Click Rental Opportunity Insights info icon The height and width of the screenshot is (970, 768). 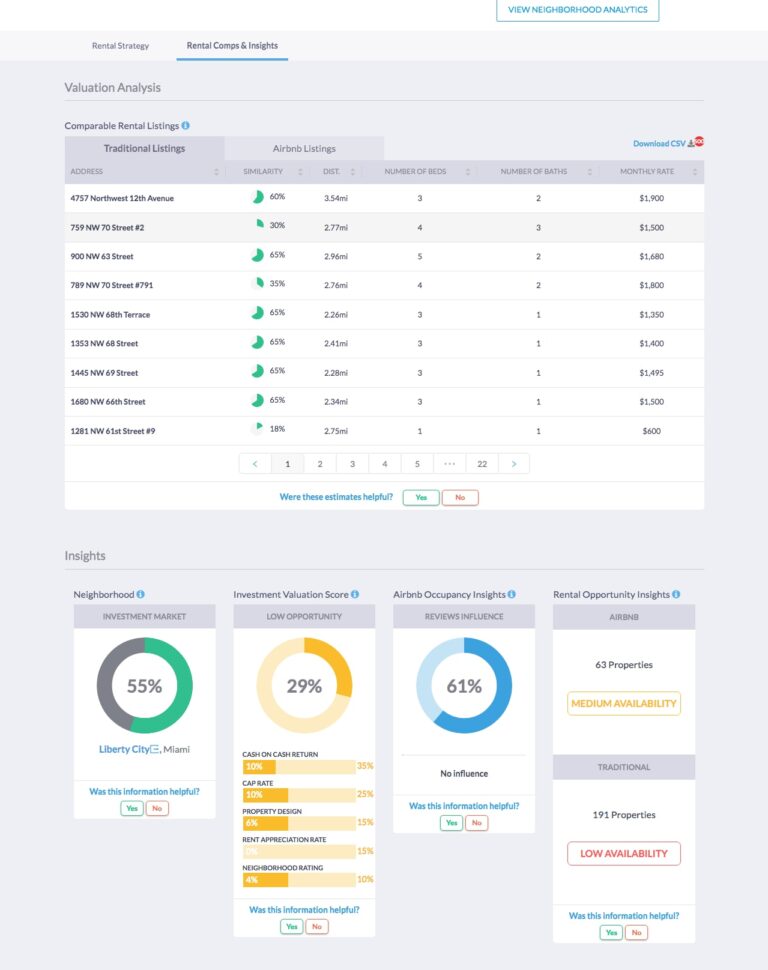pos(677,594)
